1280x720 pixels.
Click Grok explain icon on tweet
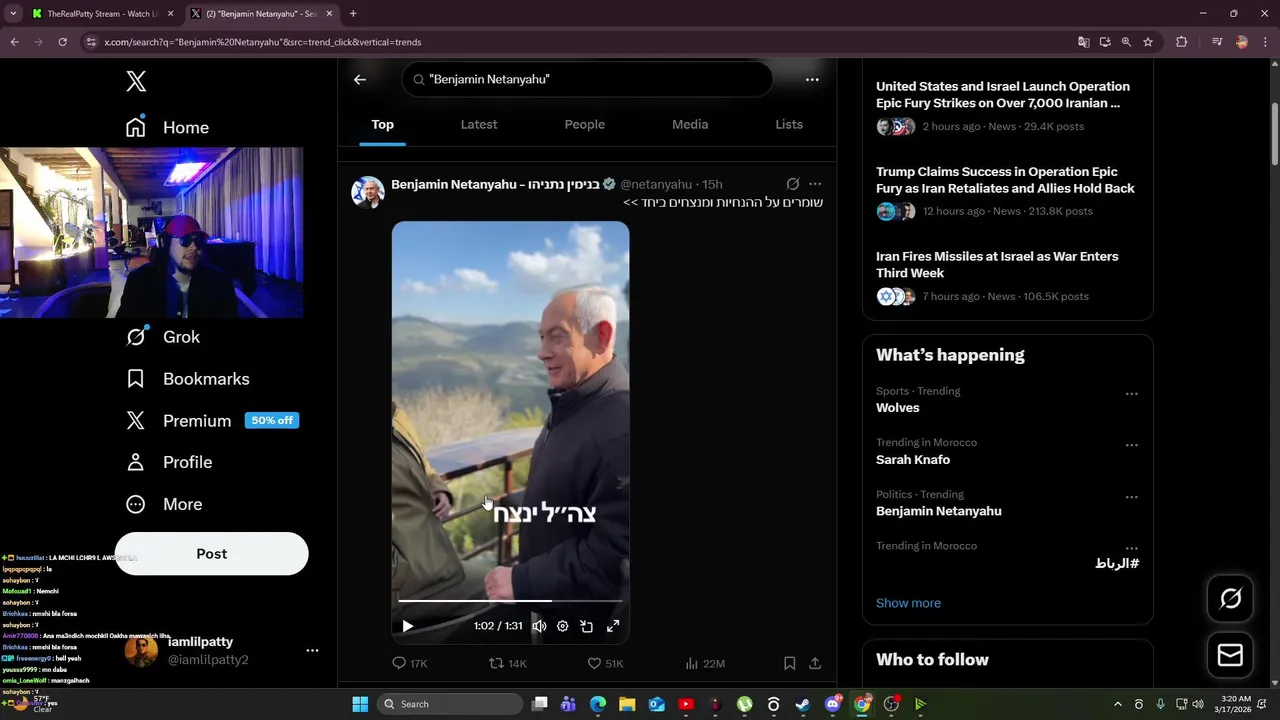click(x=793, y=184)
